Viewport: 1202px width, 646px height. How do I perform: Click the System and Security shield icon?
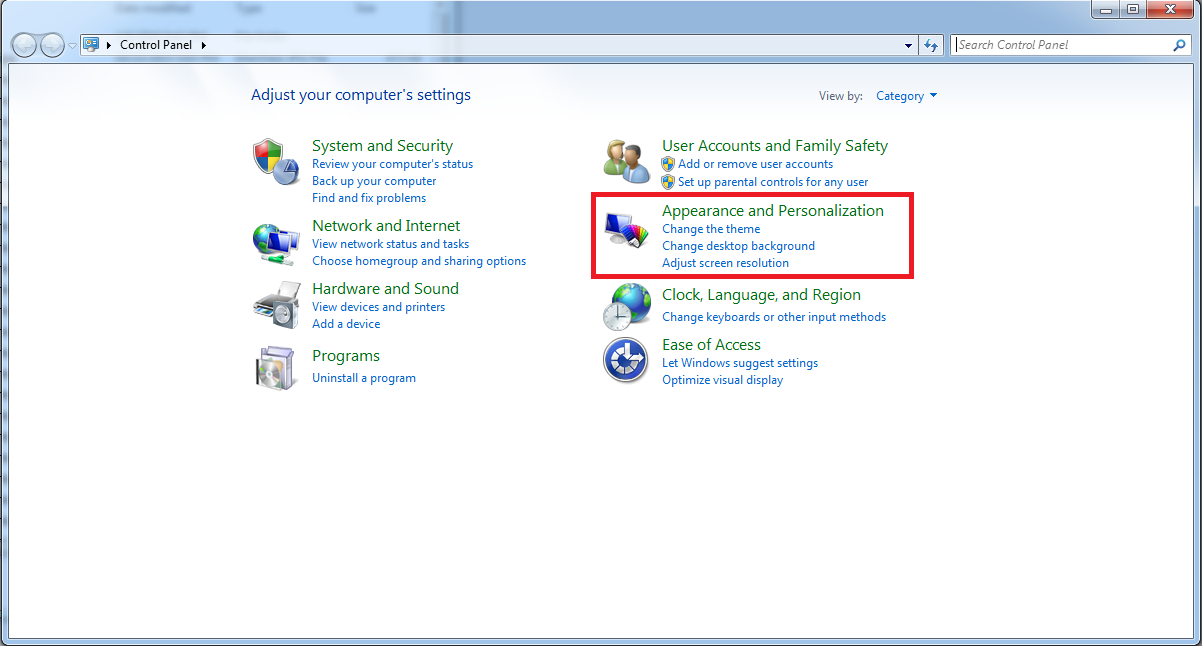[276, 161]
